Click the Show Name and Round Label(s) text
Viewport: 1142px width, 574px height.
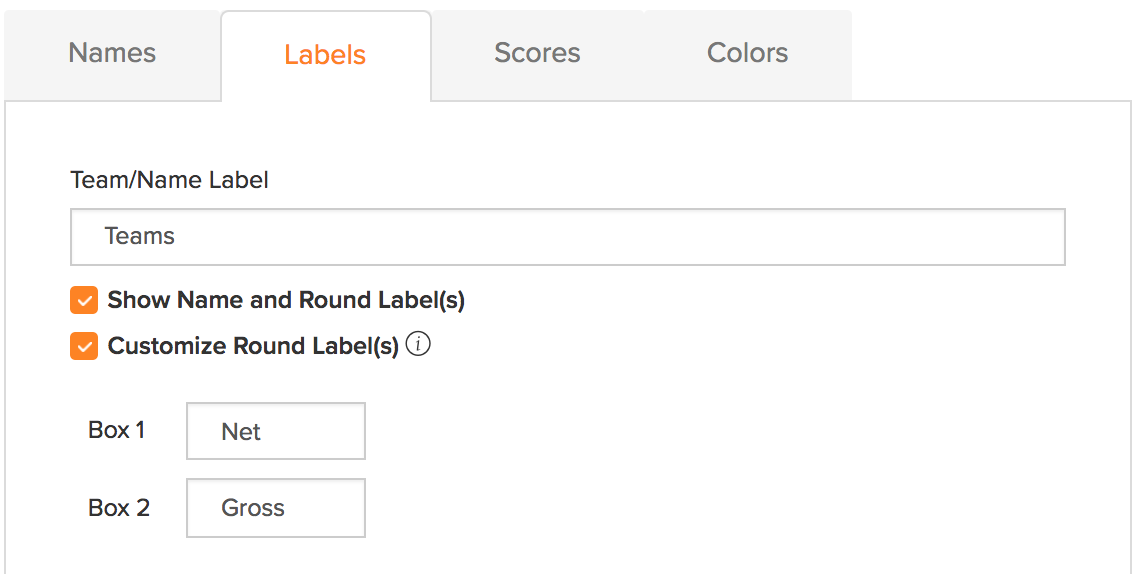pyautogui.click(x=286, y=300)
